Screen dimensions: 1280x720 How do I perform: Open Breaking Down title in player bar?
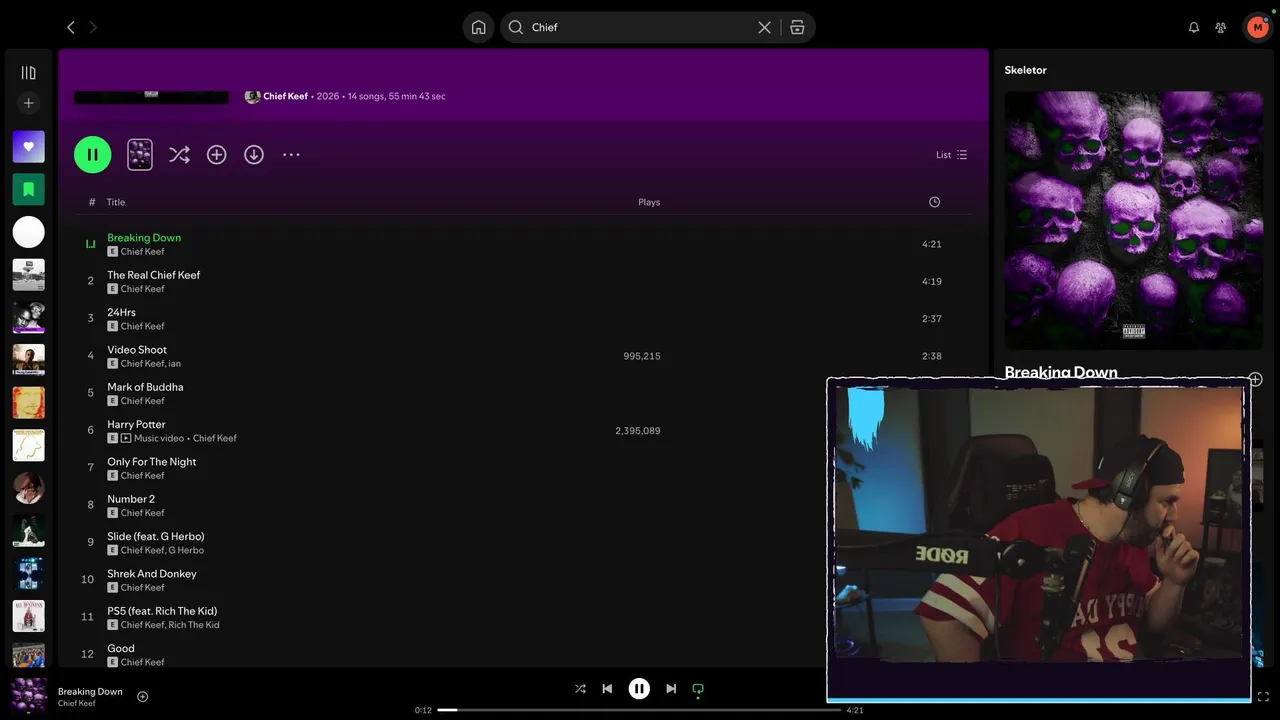[90, 691]
